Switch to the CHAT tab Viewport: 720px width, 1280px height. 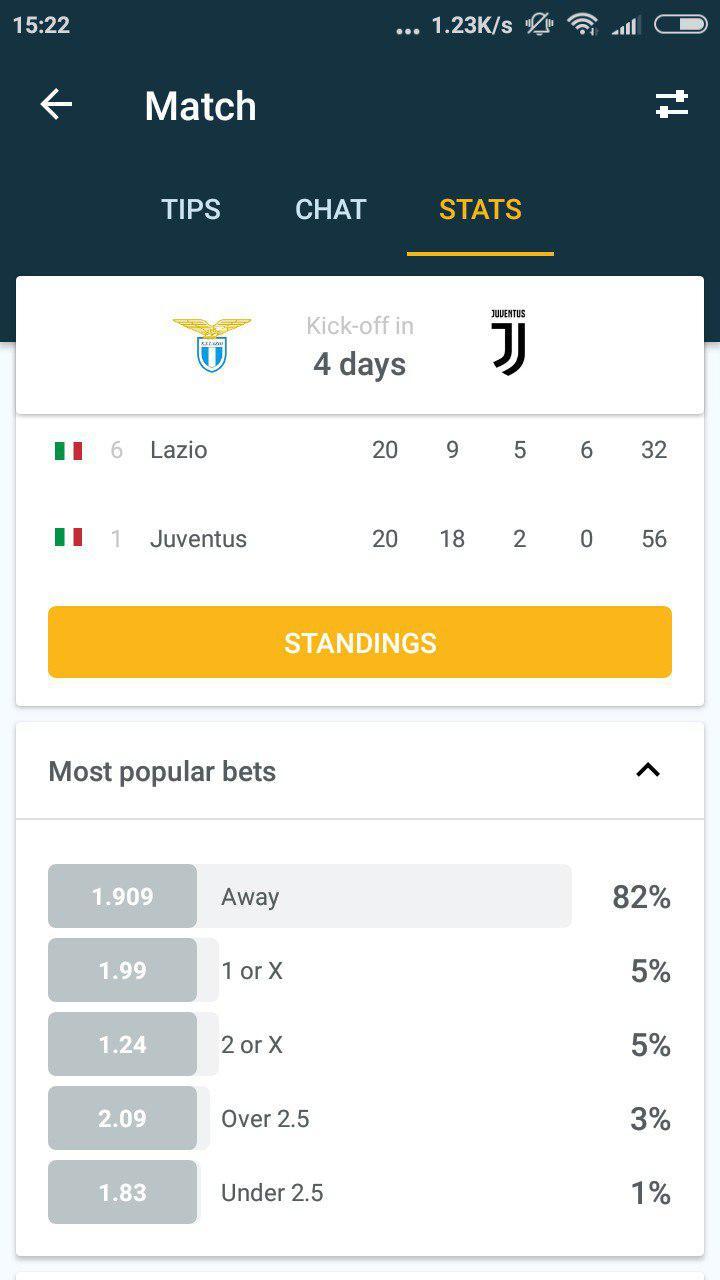(331, 209)
